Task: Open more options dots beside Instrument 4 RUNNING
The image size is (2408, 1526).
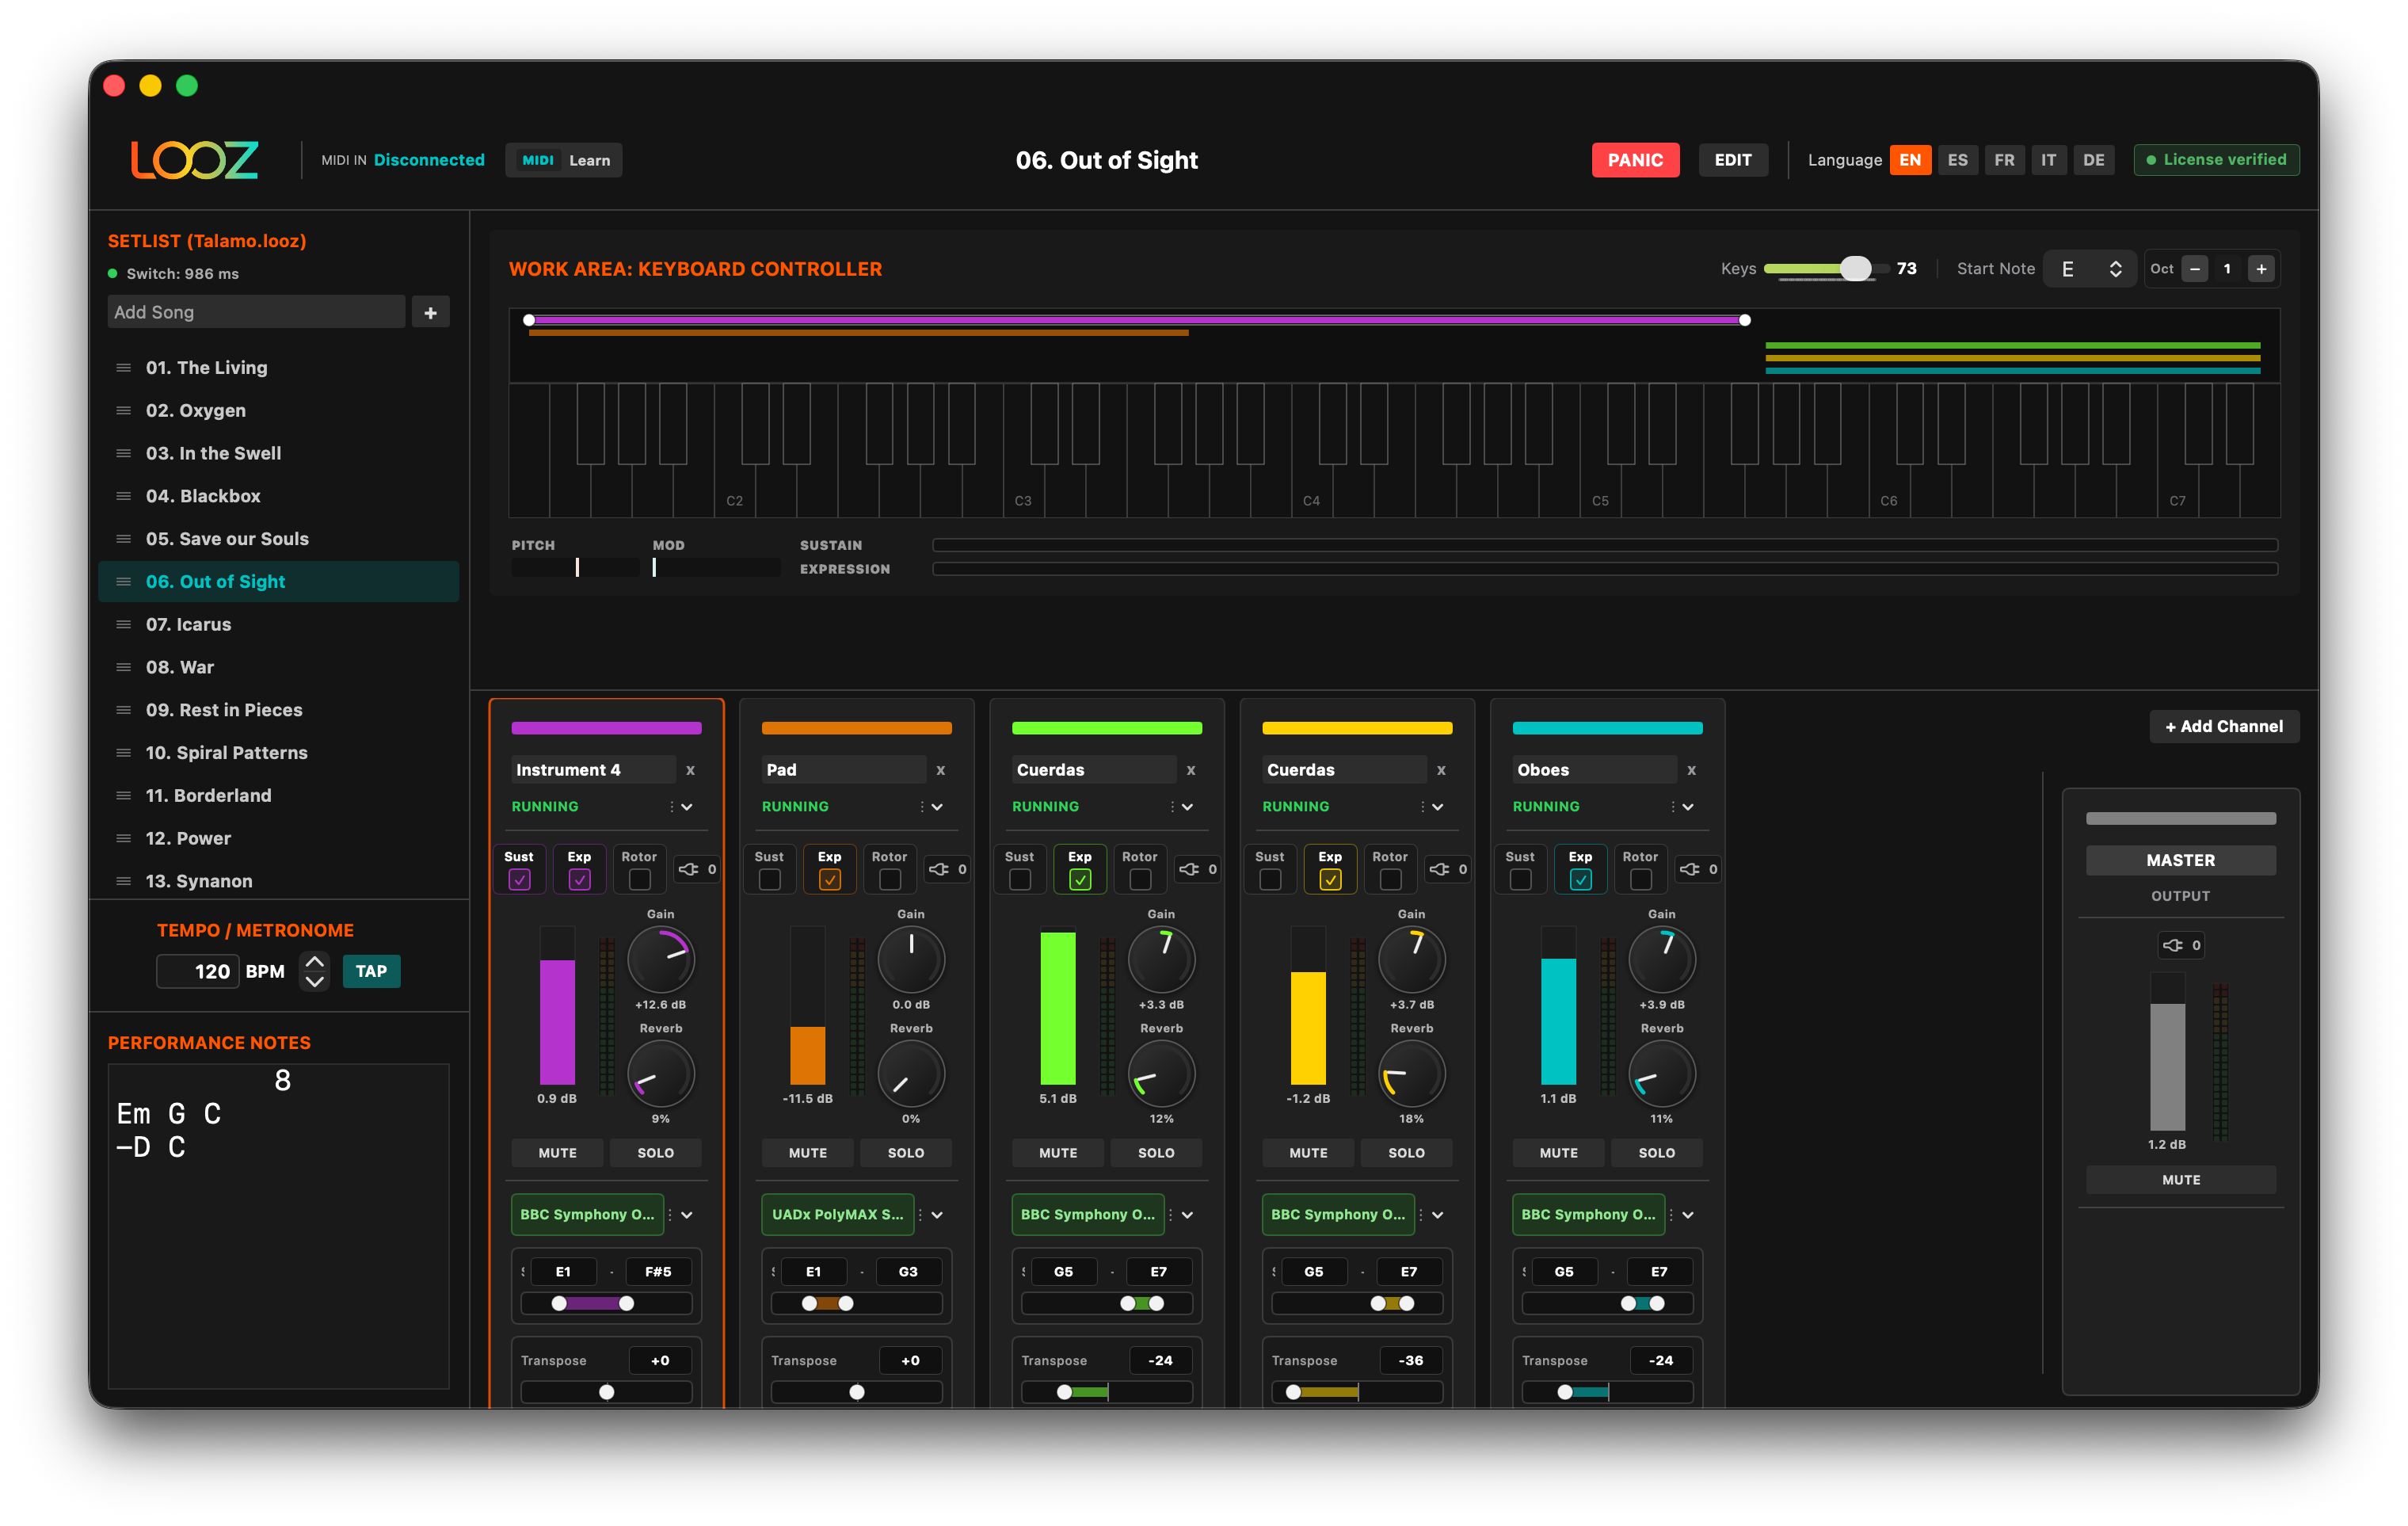Action: [x=671, y=807]
